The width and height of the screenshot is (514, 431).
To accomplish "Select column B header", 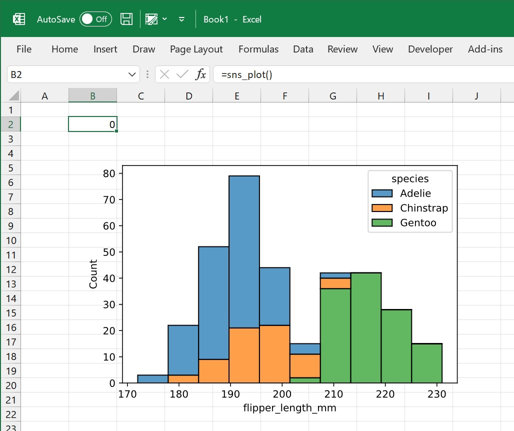I will [92, 96].
